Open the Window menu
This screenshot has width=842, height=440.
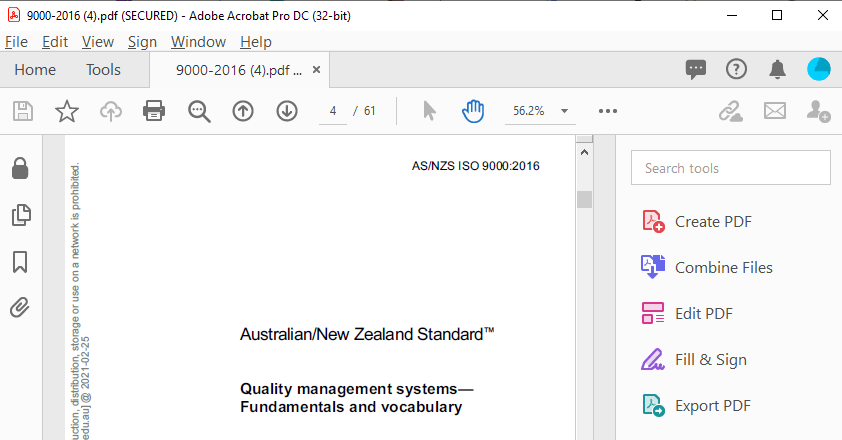coord(198,42)
